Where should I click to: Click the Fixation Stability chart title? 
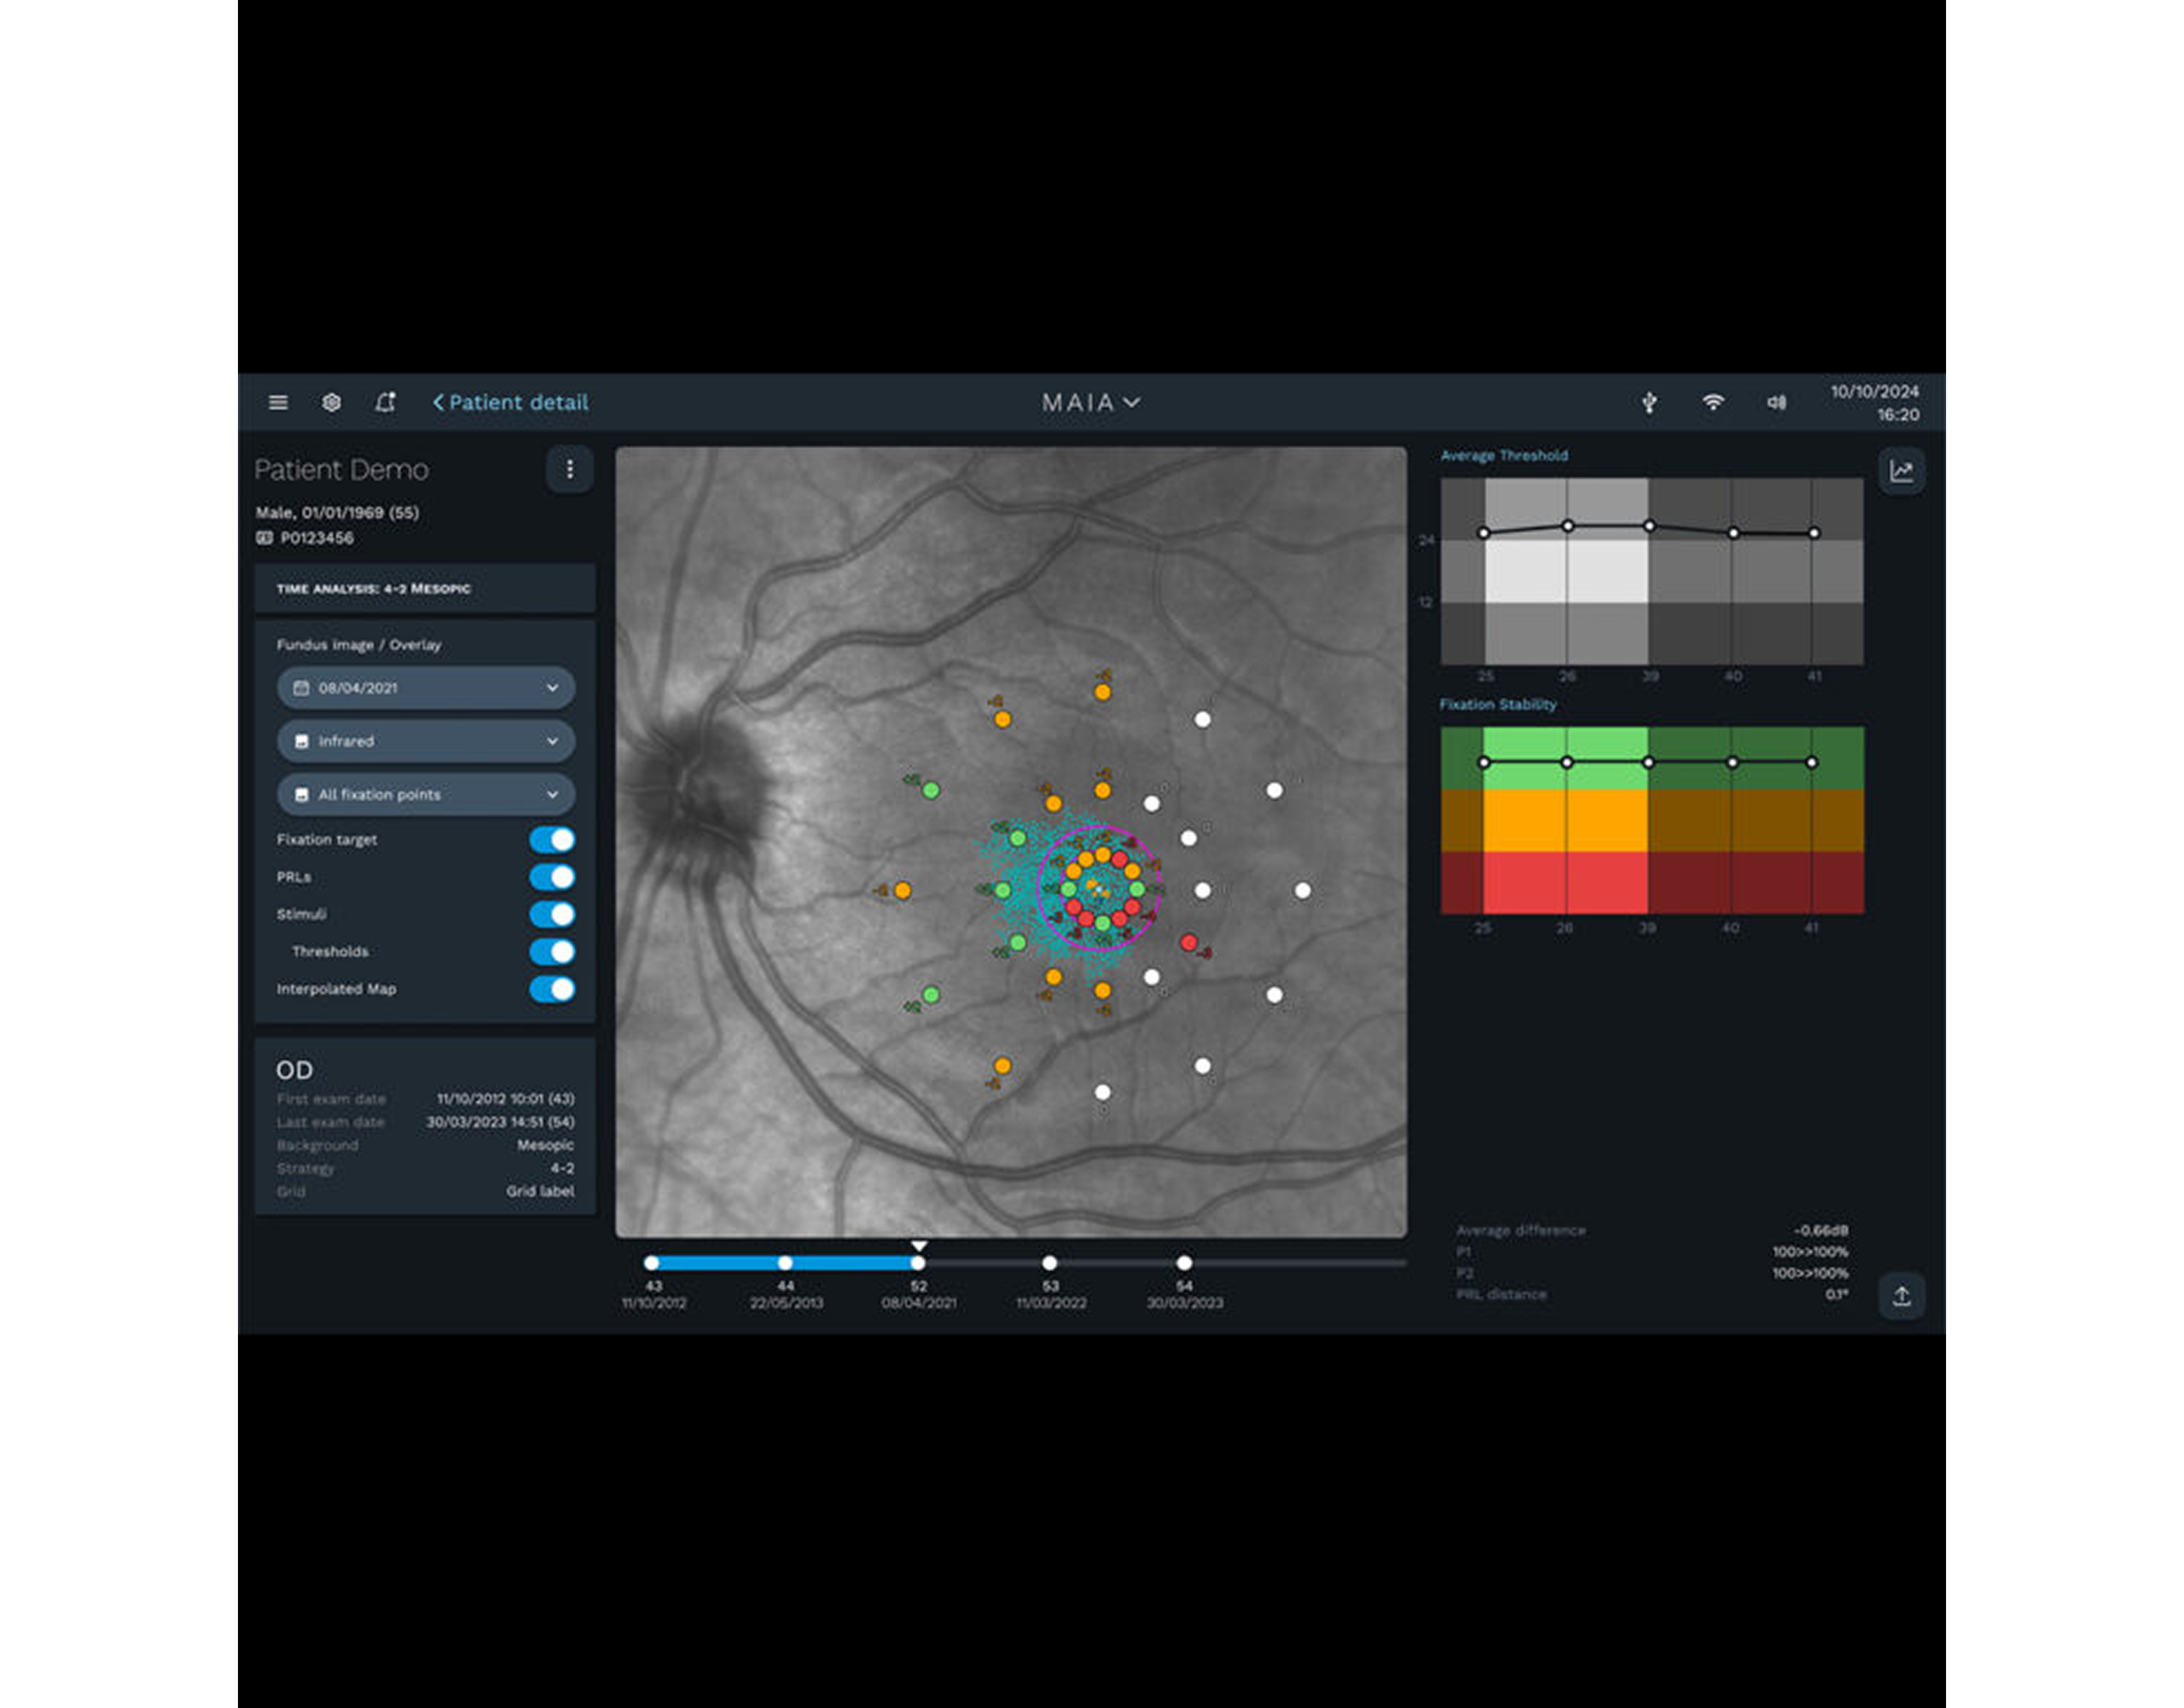pyautogui.click(x=1498, y=704)
